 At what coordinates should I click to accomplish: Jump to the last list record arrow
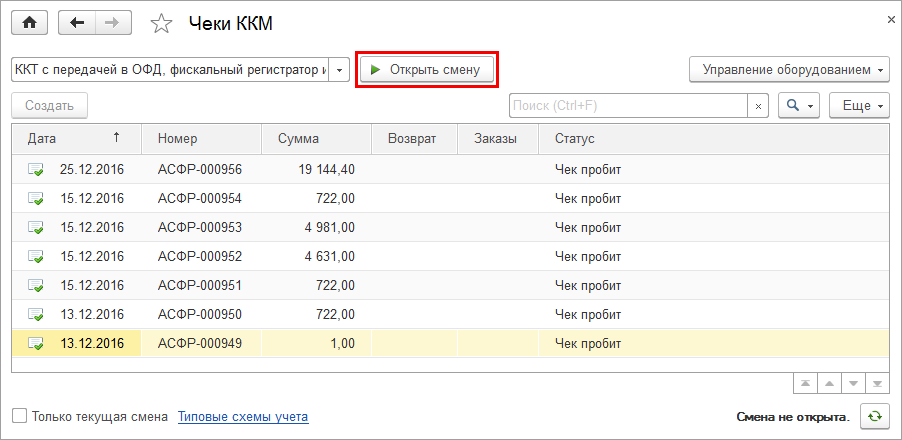point(877,383)
